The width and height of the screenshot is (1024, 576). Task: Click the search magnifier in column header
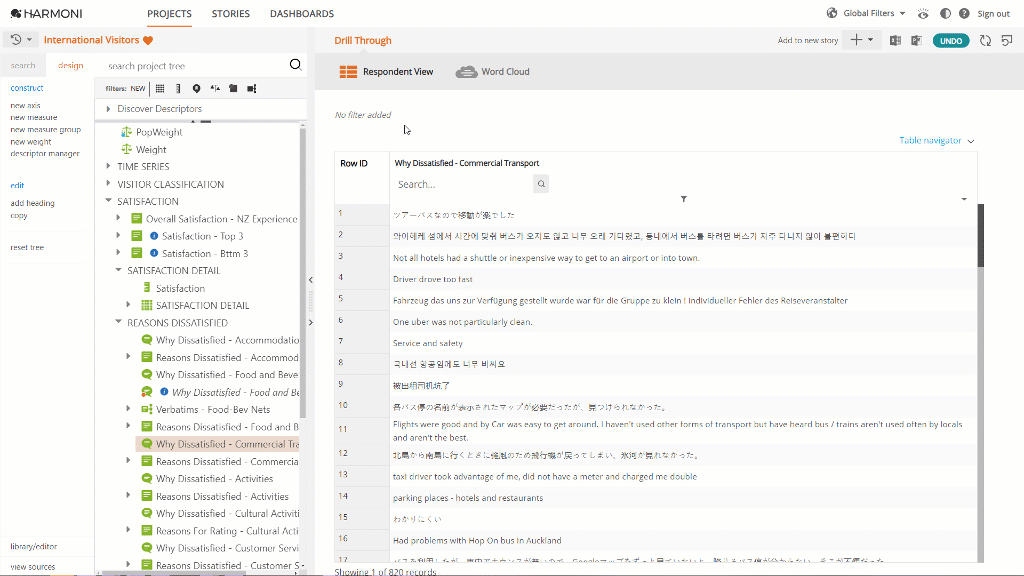(541, 184)
